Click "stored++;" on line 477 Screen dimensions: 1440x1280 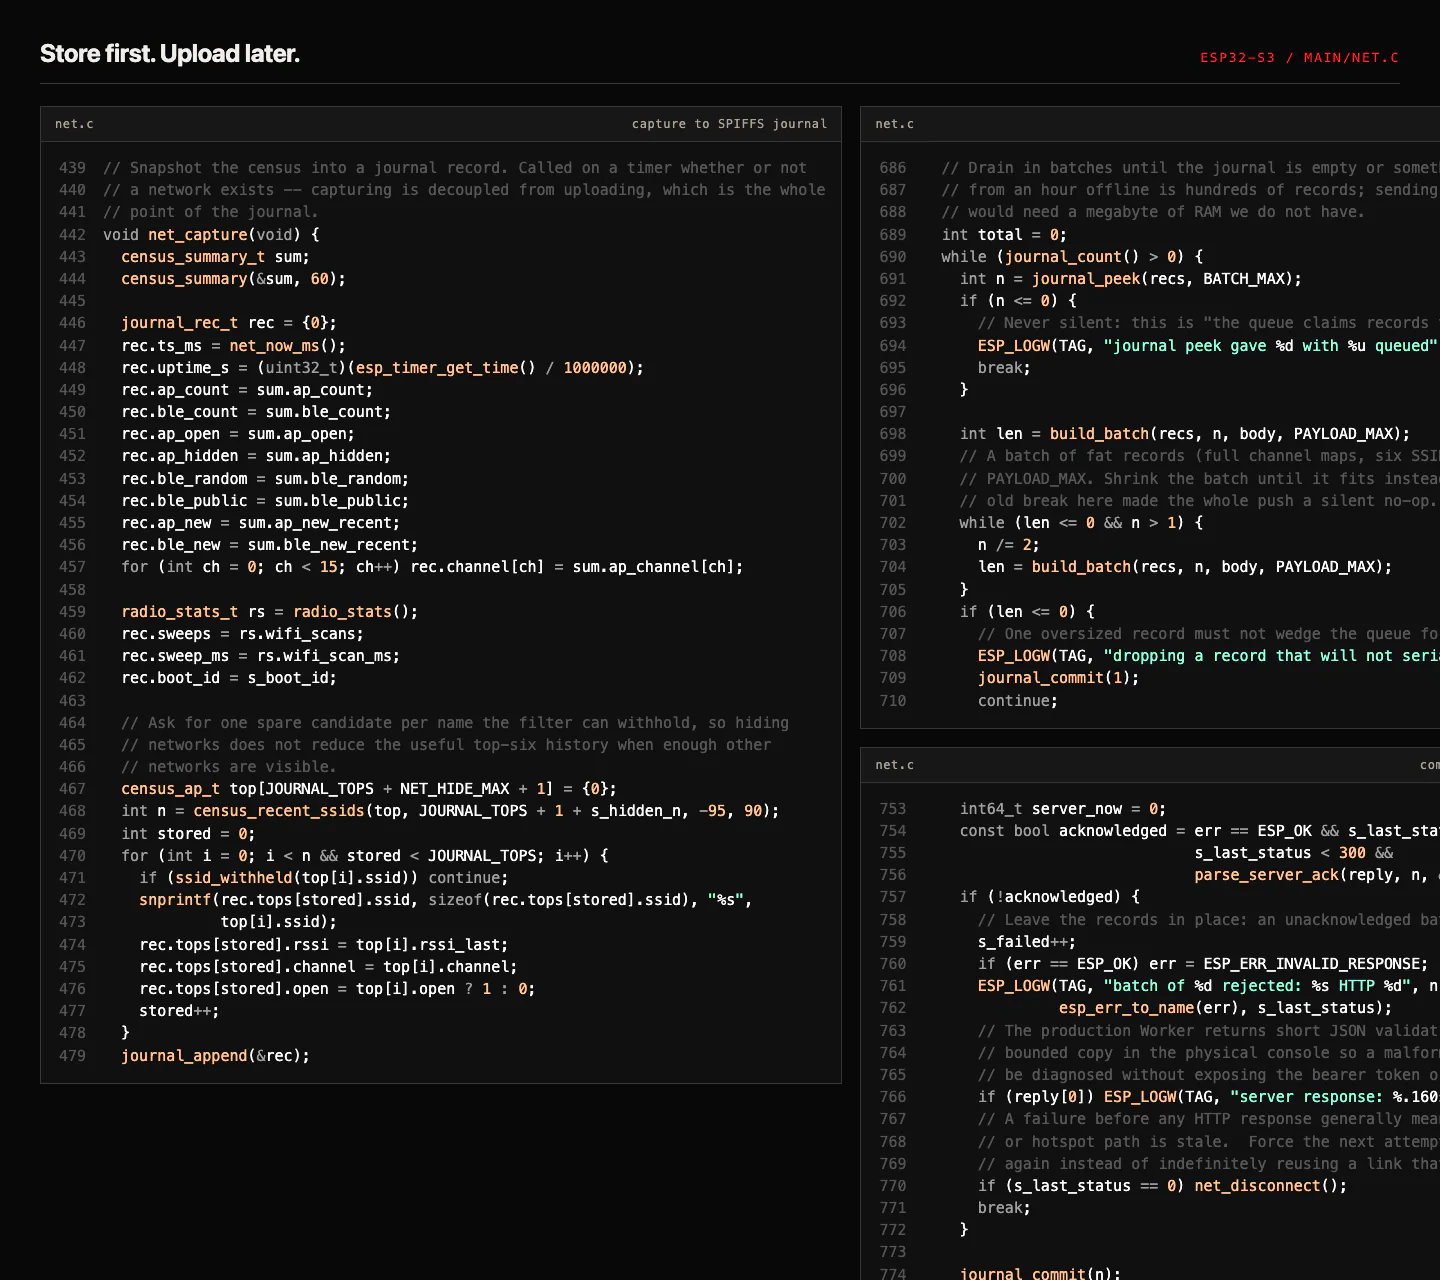(x=179, y=1011)
